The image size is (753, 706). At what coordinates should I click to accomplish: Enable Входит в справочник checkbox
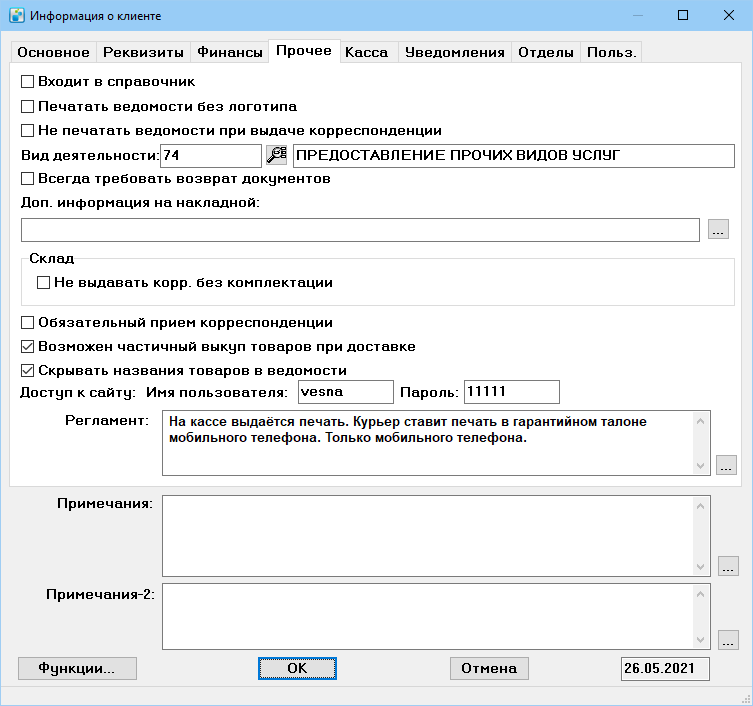click(27, 82)
